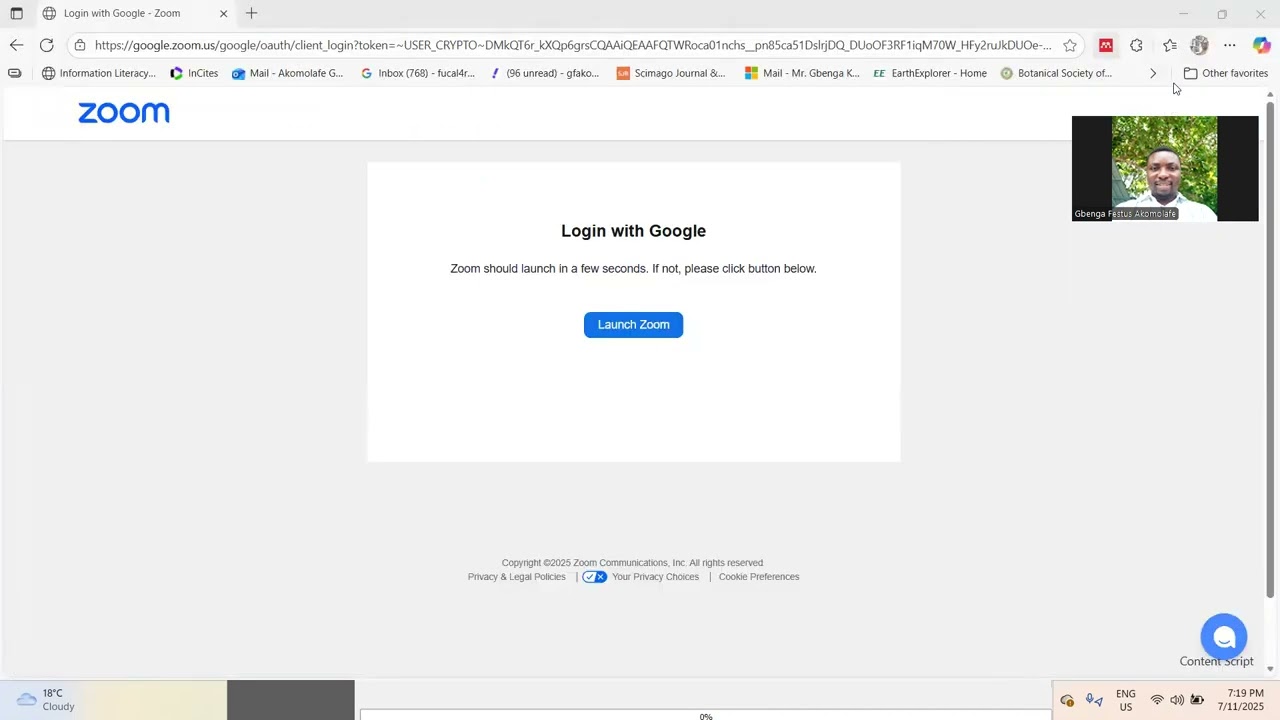Open the browser profile avatar
This screenshot has width=1280, height=720.
[x=1199, y=45]
